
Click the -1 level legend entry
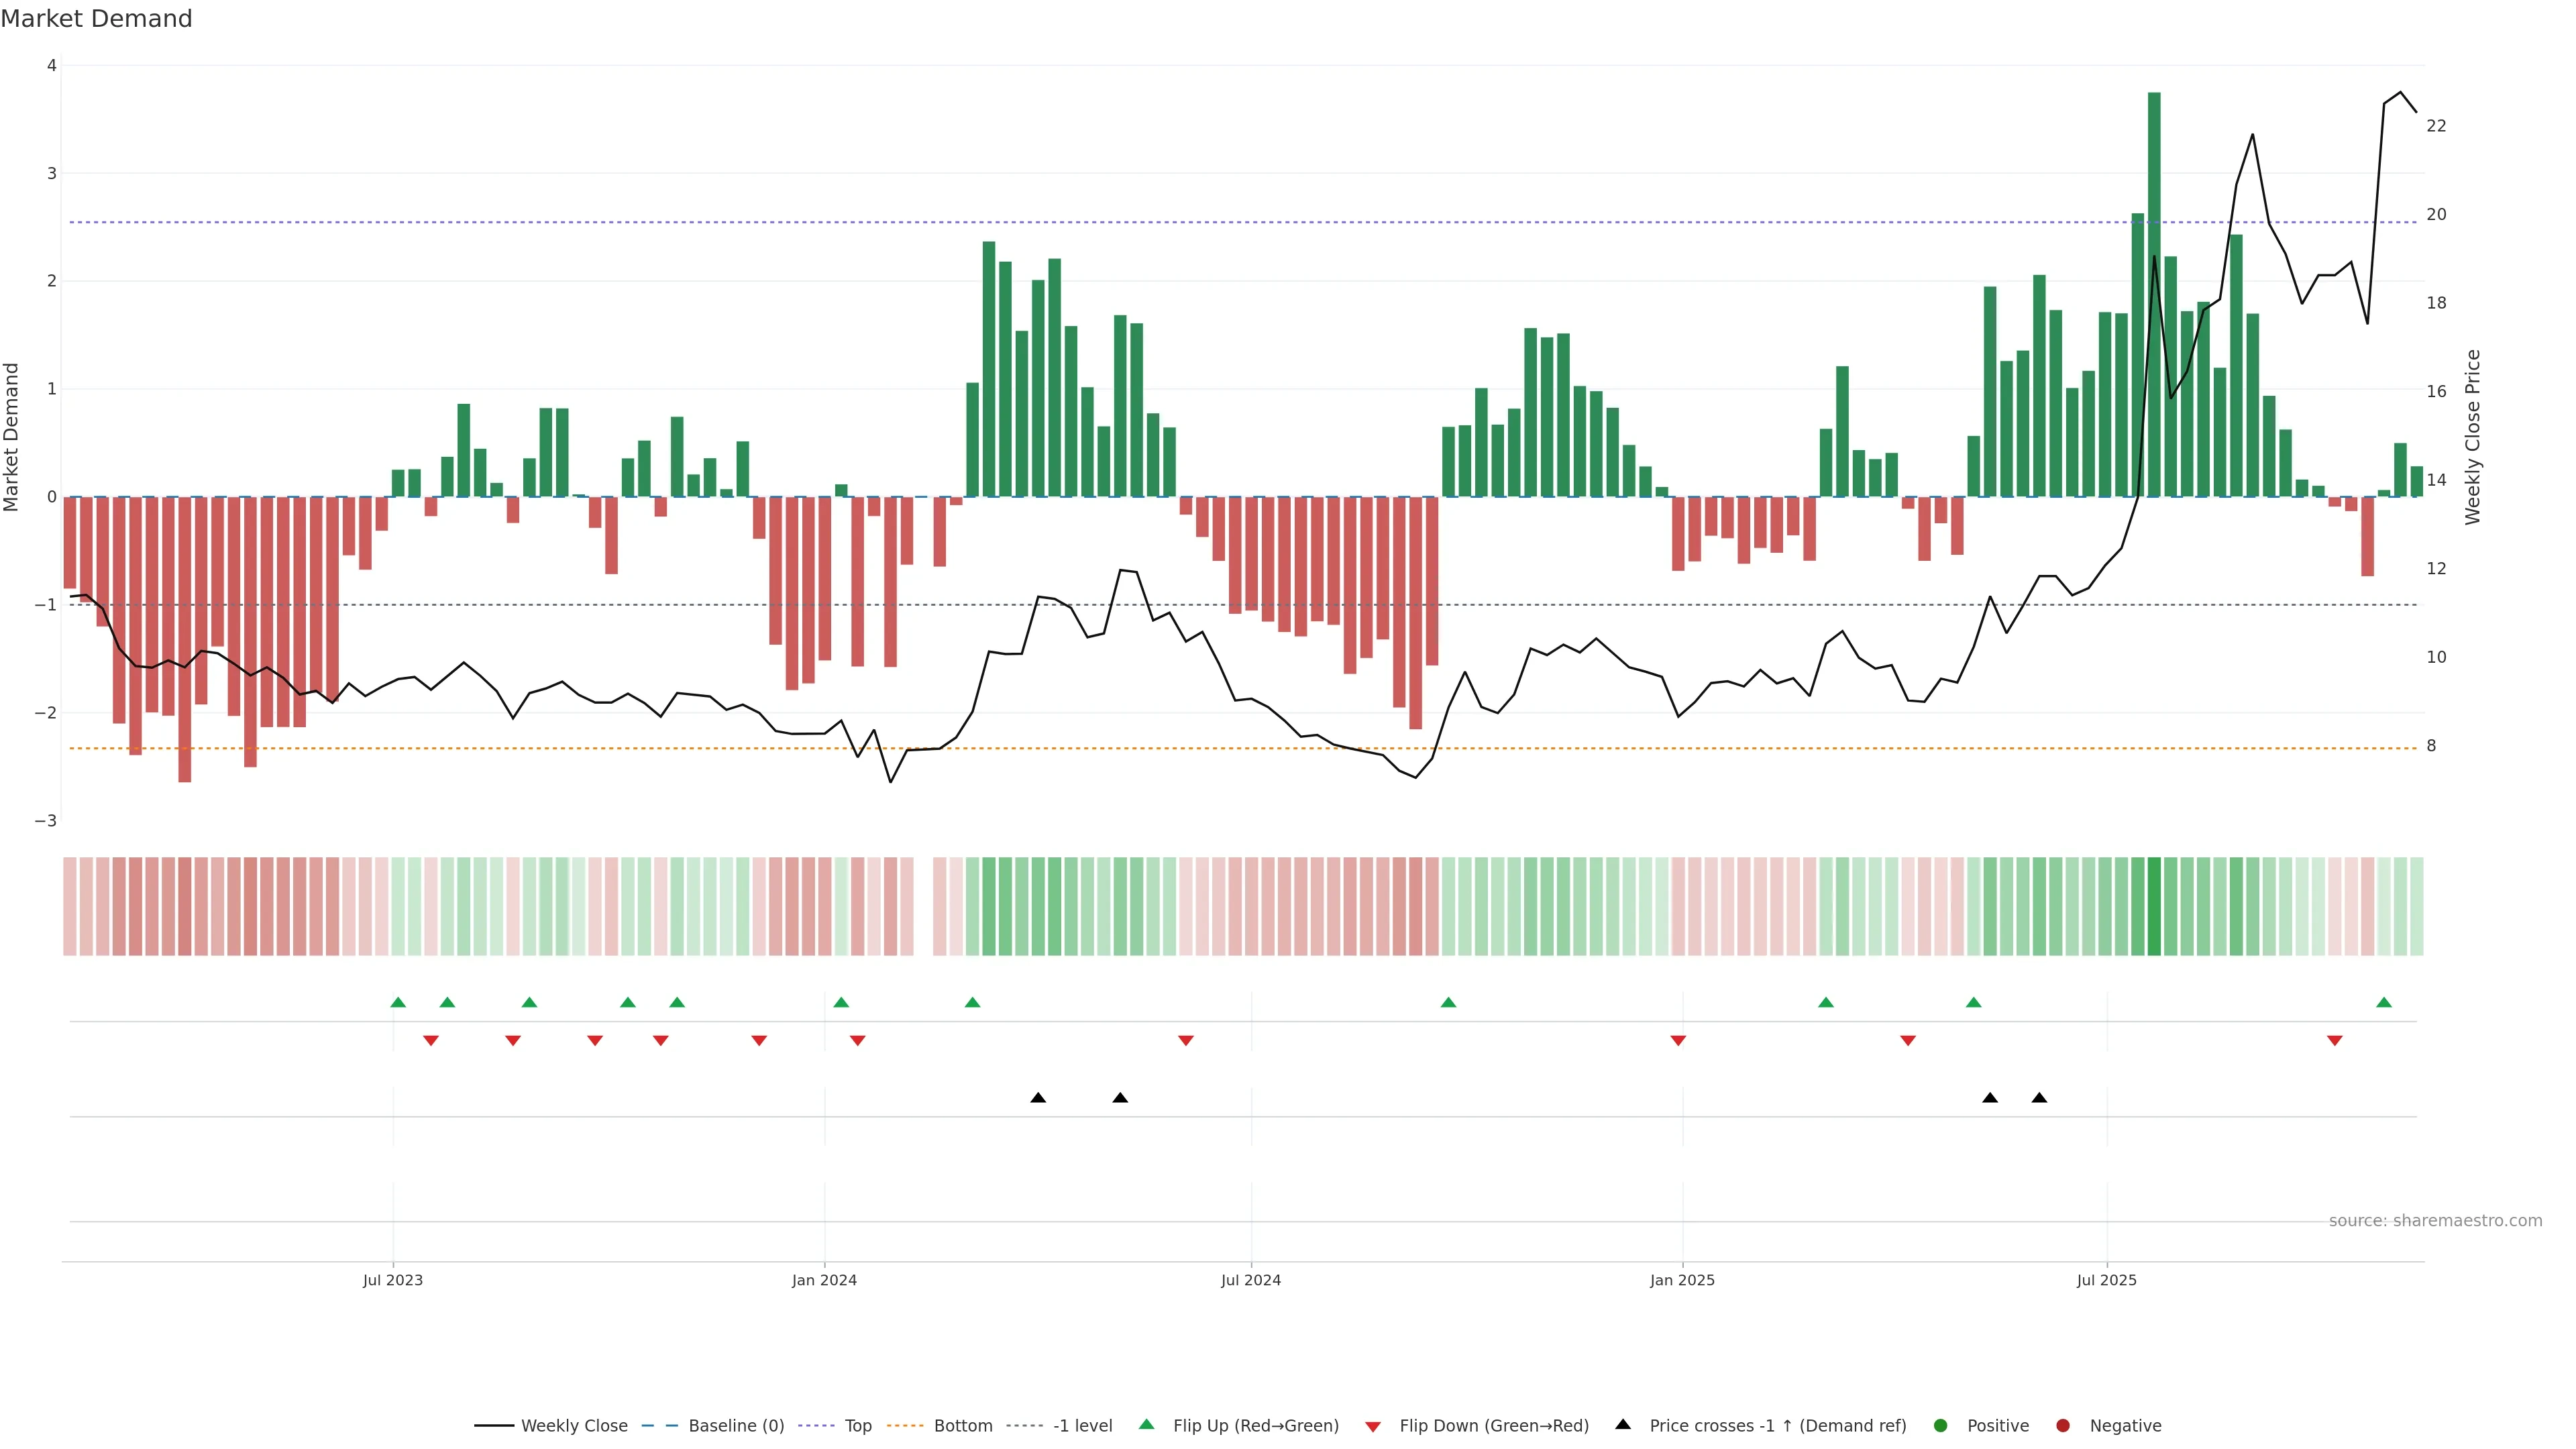coord(1082,1425)
